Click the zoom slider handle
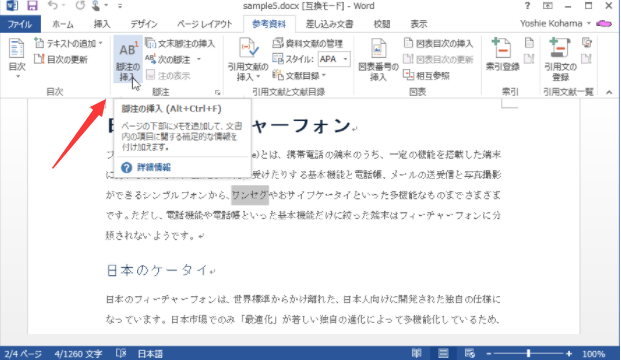 coord(528,353)
